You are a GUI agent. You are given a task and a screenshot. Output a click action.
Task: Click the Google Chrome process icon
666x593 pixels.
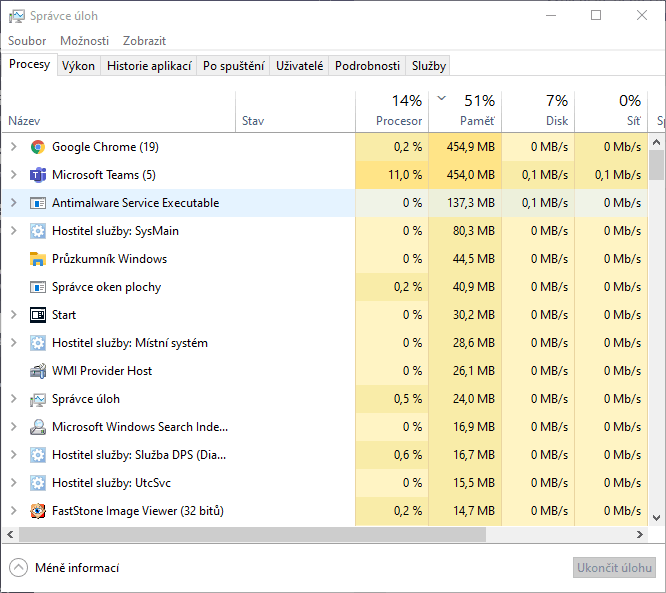click(38, 147)
